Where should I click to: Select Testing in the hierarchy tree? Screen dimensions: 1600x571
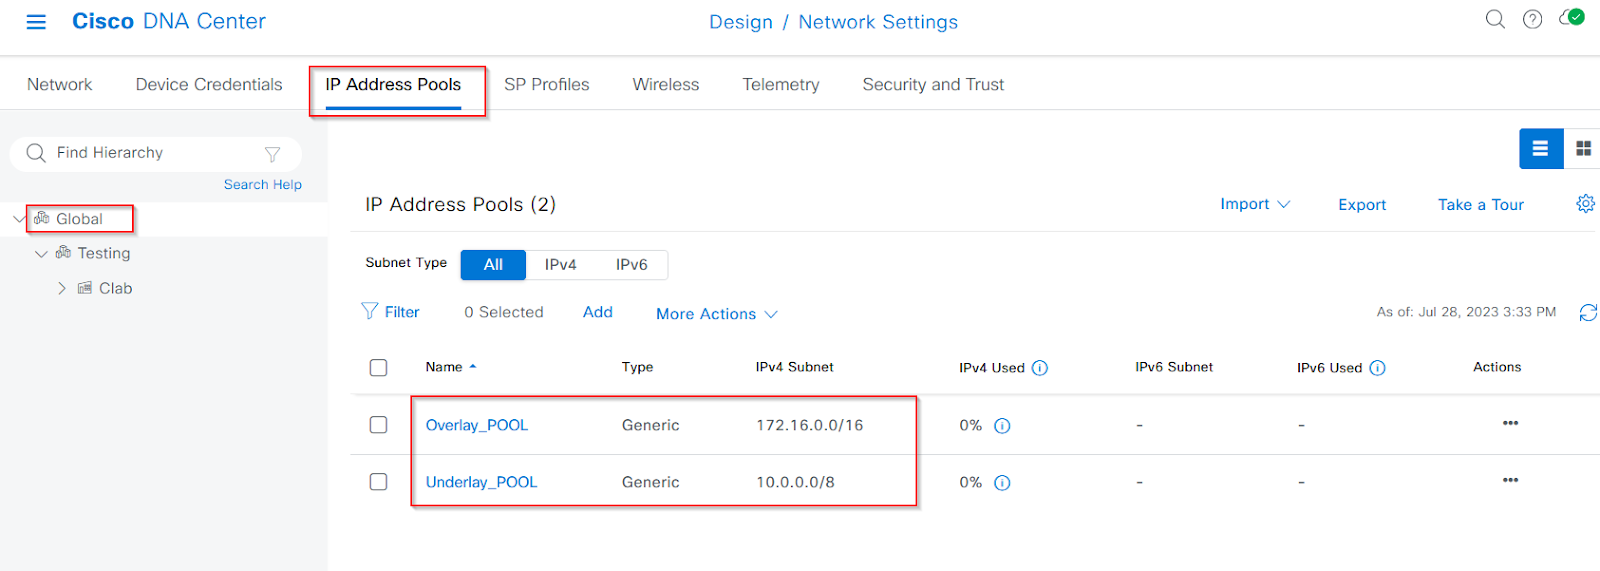[x=104, y=254]
